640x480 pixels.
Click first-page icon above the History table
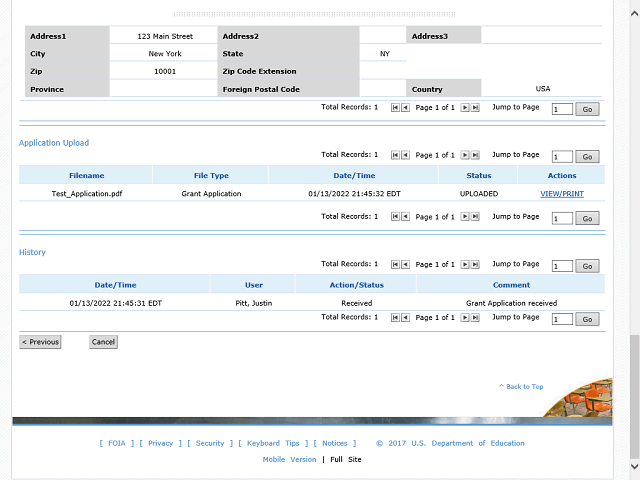[395, 265]
